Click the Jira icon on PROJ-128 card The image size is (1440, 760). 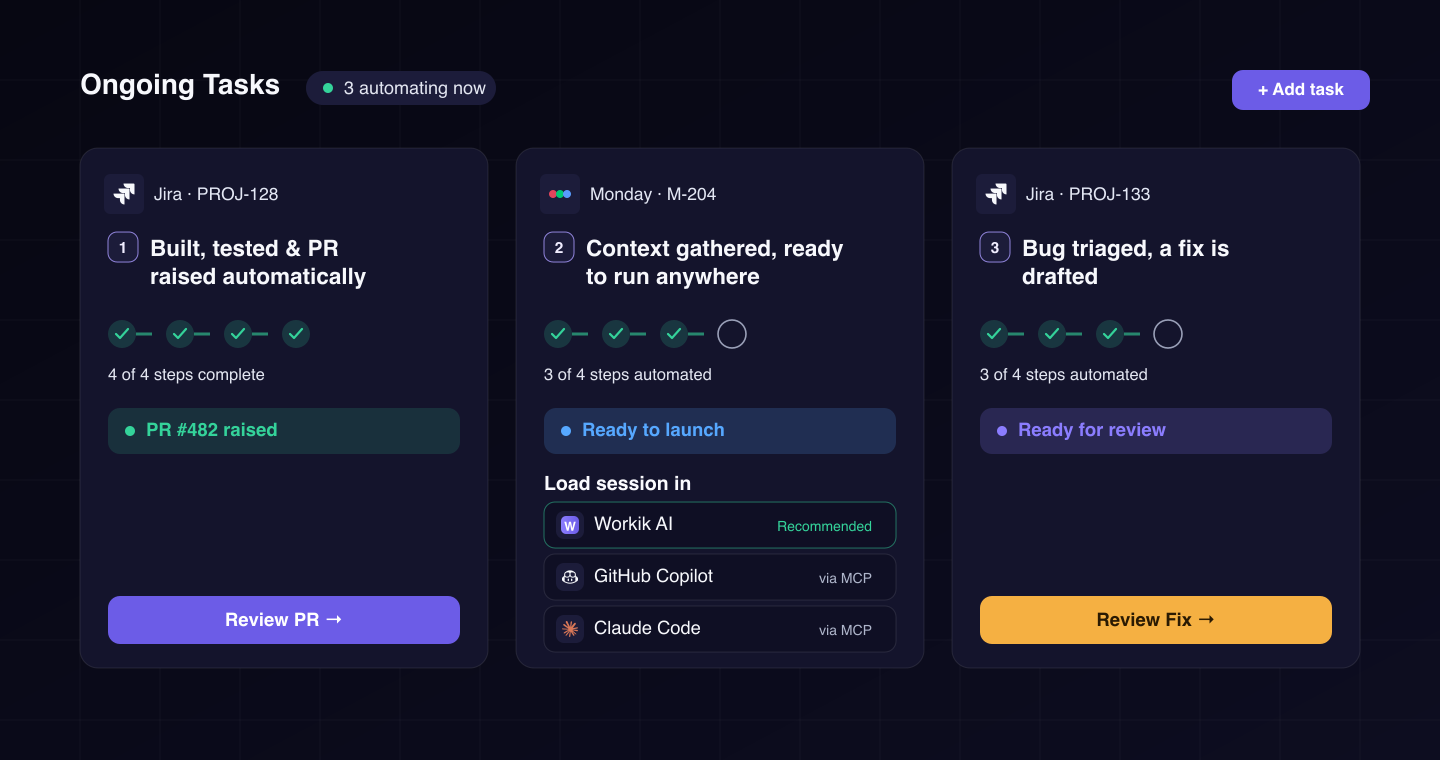coord(124,194)
